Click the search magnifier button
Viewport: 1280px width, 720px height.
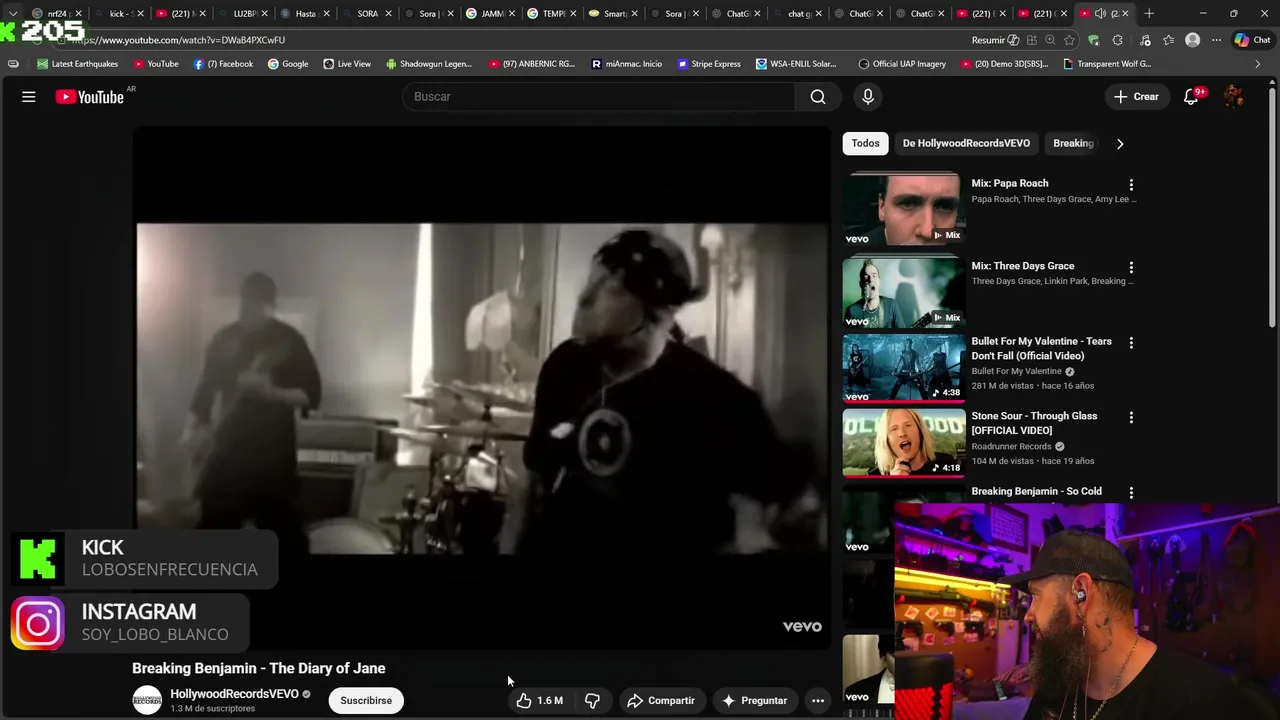click(818, 97)
